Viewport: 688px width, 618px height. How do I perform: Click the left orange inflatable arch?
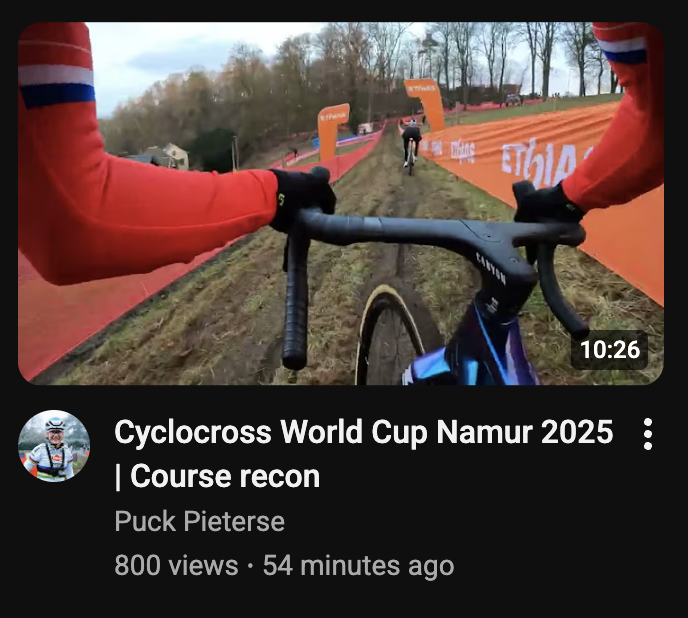click(333, 131)
